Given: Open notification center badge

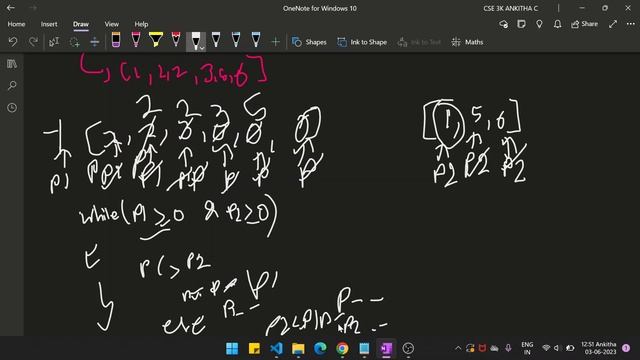Looking at the screenshot, I should [x=626, y=348].
